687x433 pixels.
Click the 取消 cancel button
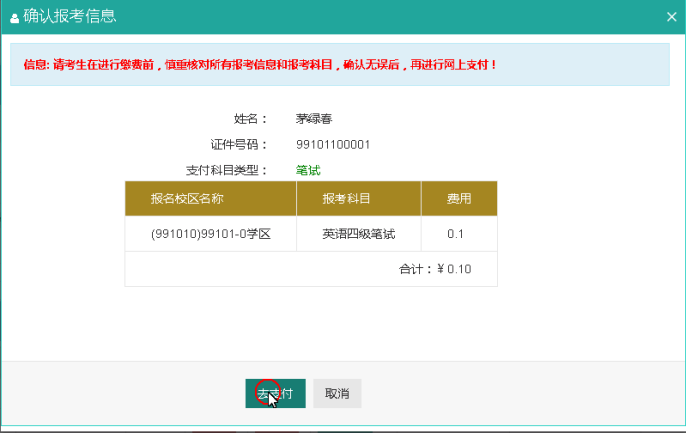click(337, 393)
